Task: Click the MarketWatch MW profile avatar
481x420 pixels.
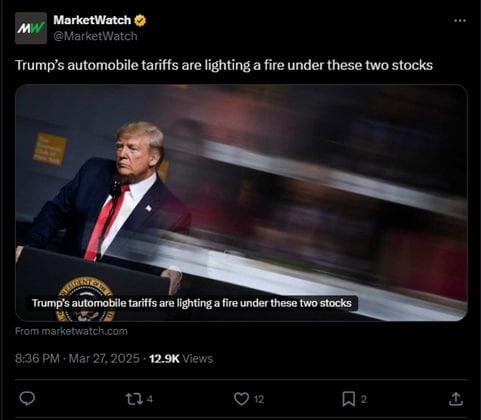Action: coord(31,28)
